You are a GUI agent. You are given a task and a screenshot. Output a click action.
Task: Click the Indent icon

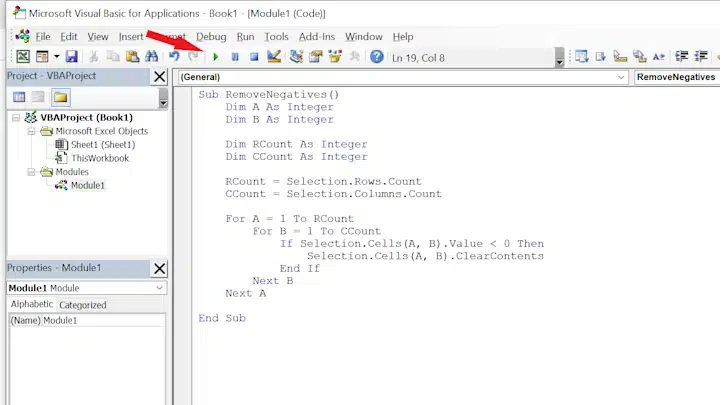681,56
